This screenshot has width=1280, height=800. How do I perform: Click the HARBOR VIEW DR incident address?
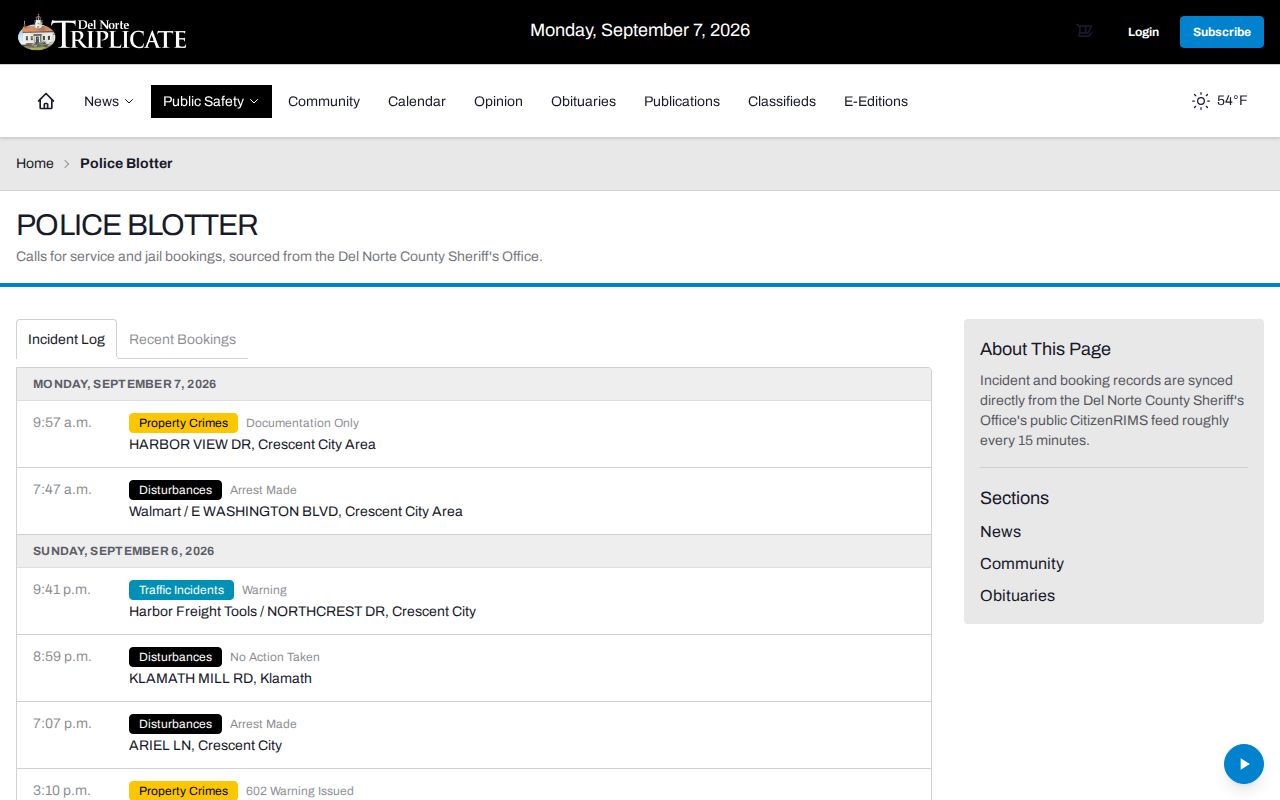[x=252, y=444]
